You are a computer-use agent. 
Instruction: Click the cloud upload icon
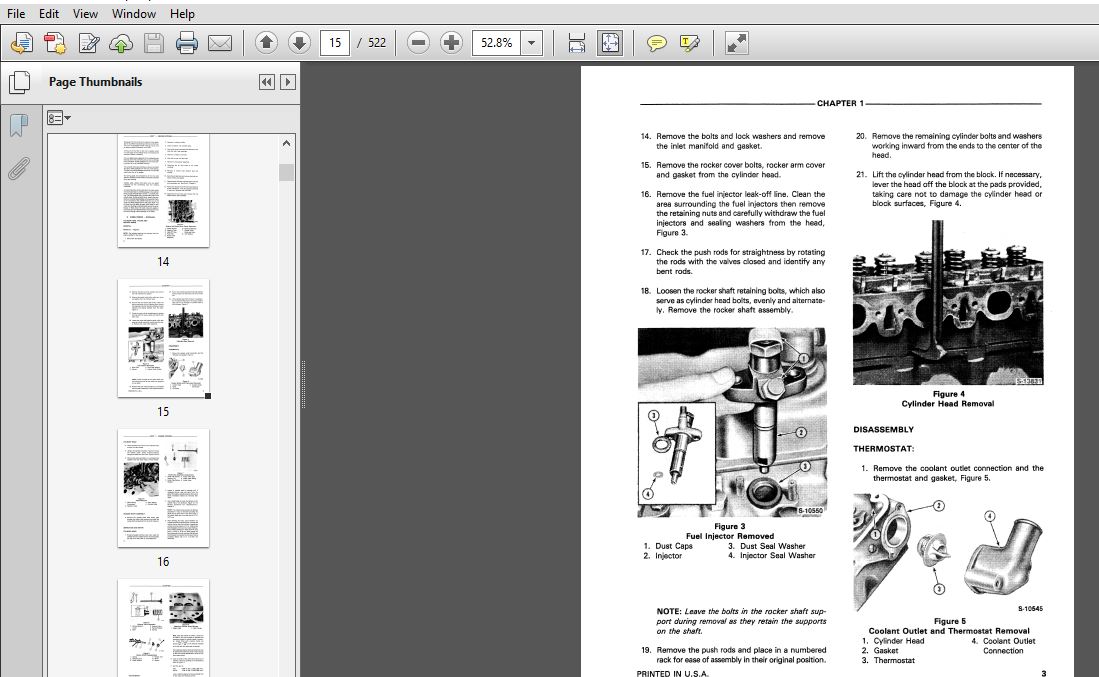(121, 43)
